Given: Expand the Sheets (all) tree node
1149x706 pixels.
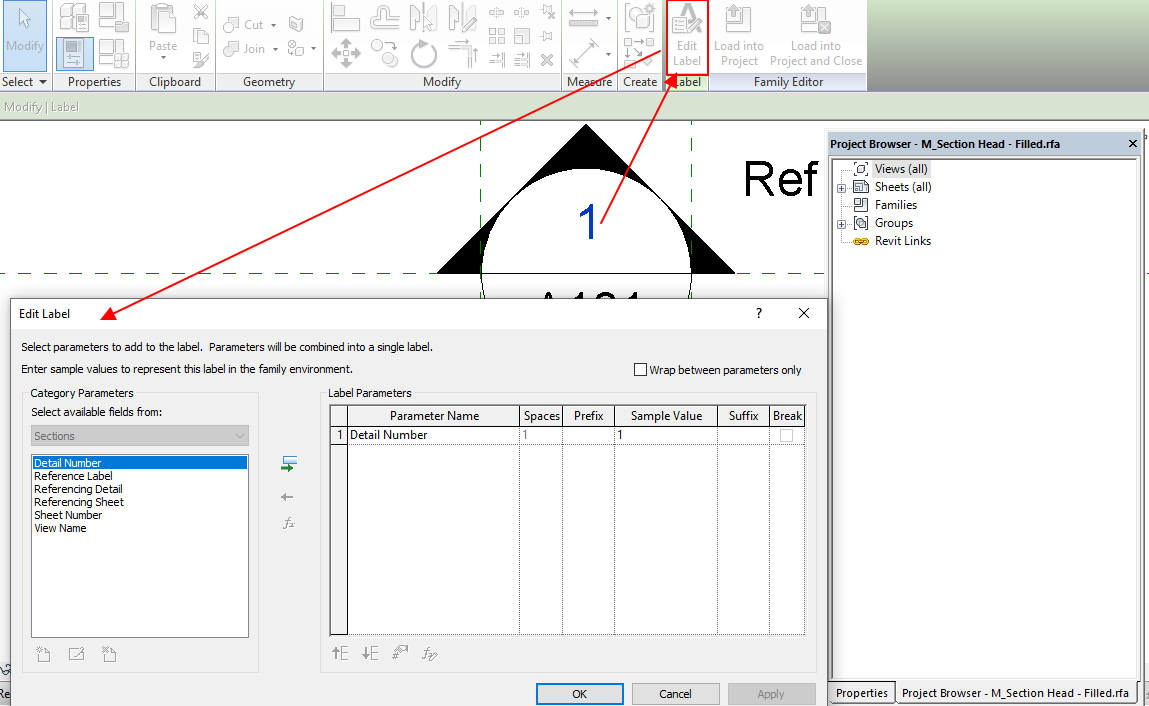Looking at the screenshot, I should [x=841, y=186].
